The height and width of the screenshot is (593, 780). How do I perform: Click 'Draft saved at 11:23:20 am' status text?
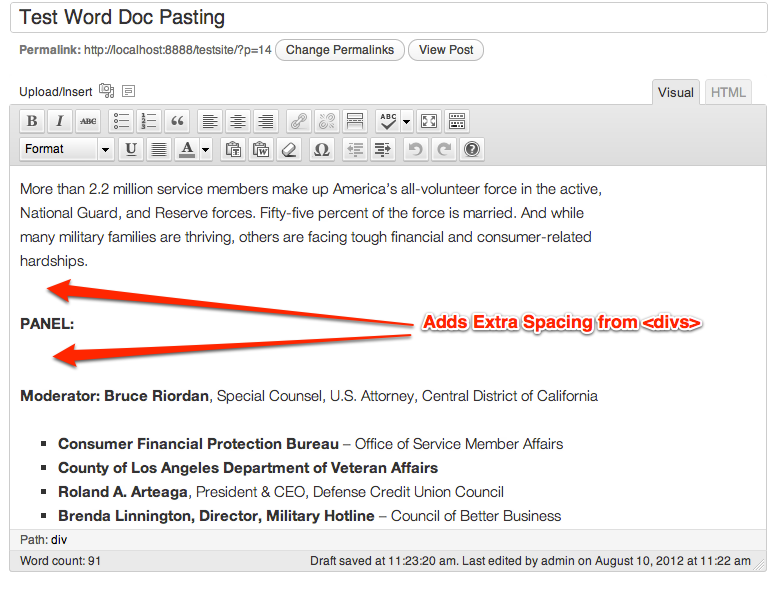[x=384, y=561]
